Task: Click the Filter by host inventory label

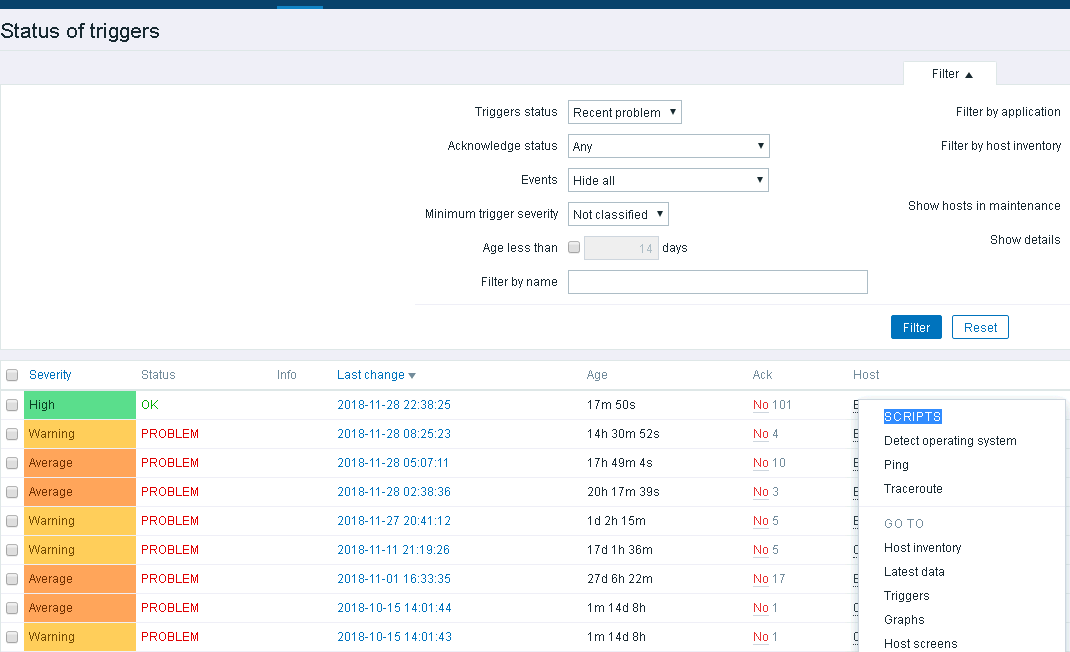Action: [x=1000, y=146]
